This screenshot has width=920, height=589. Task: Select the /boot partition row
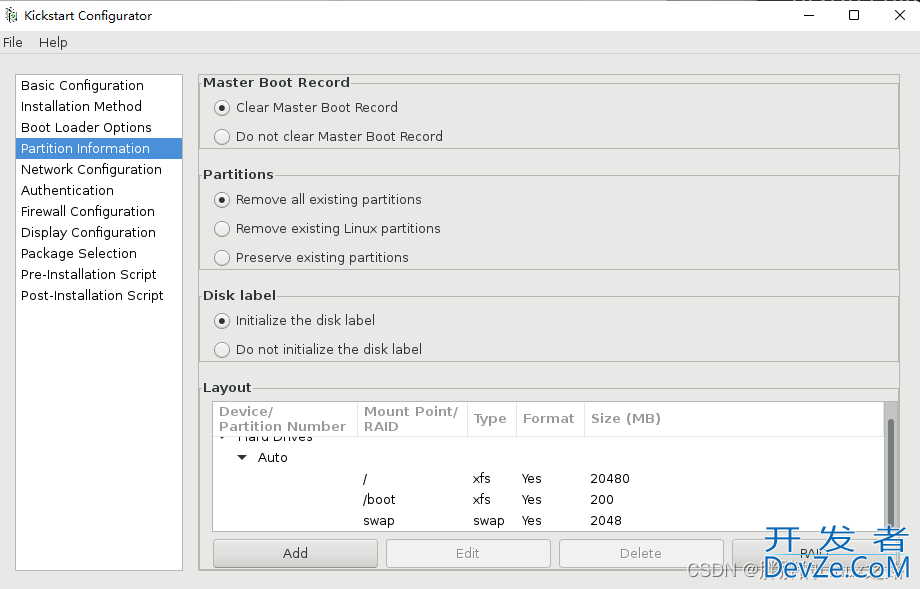pos(549,500)
